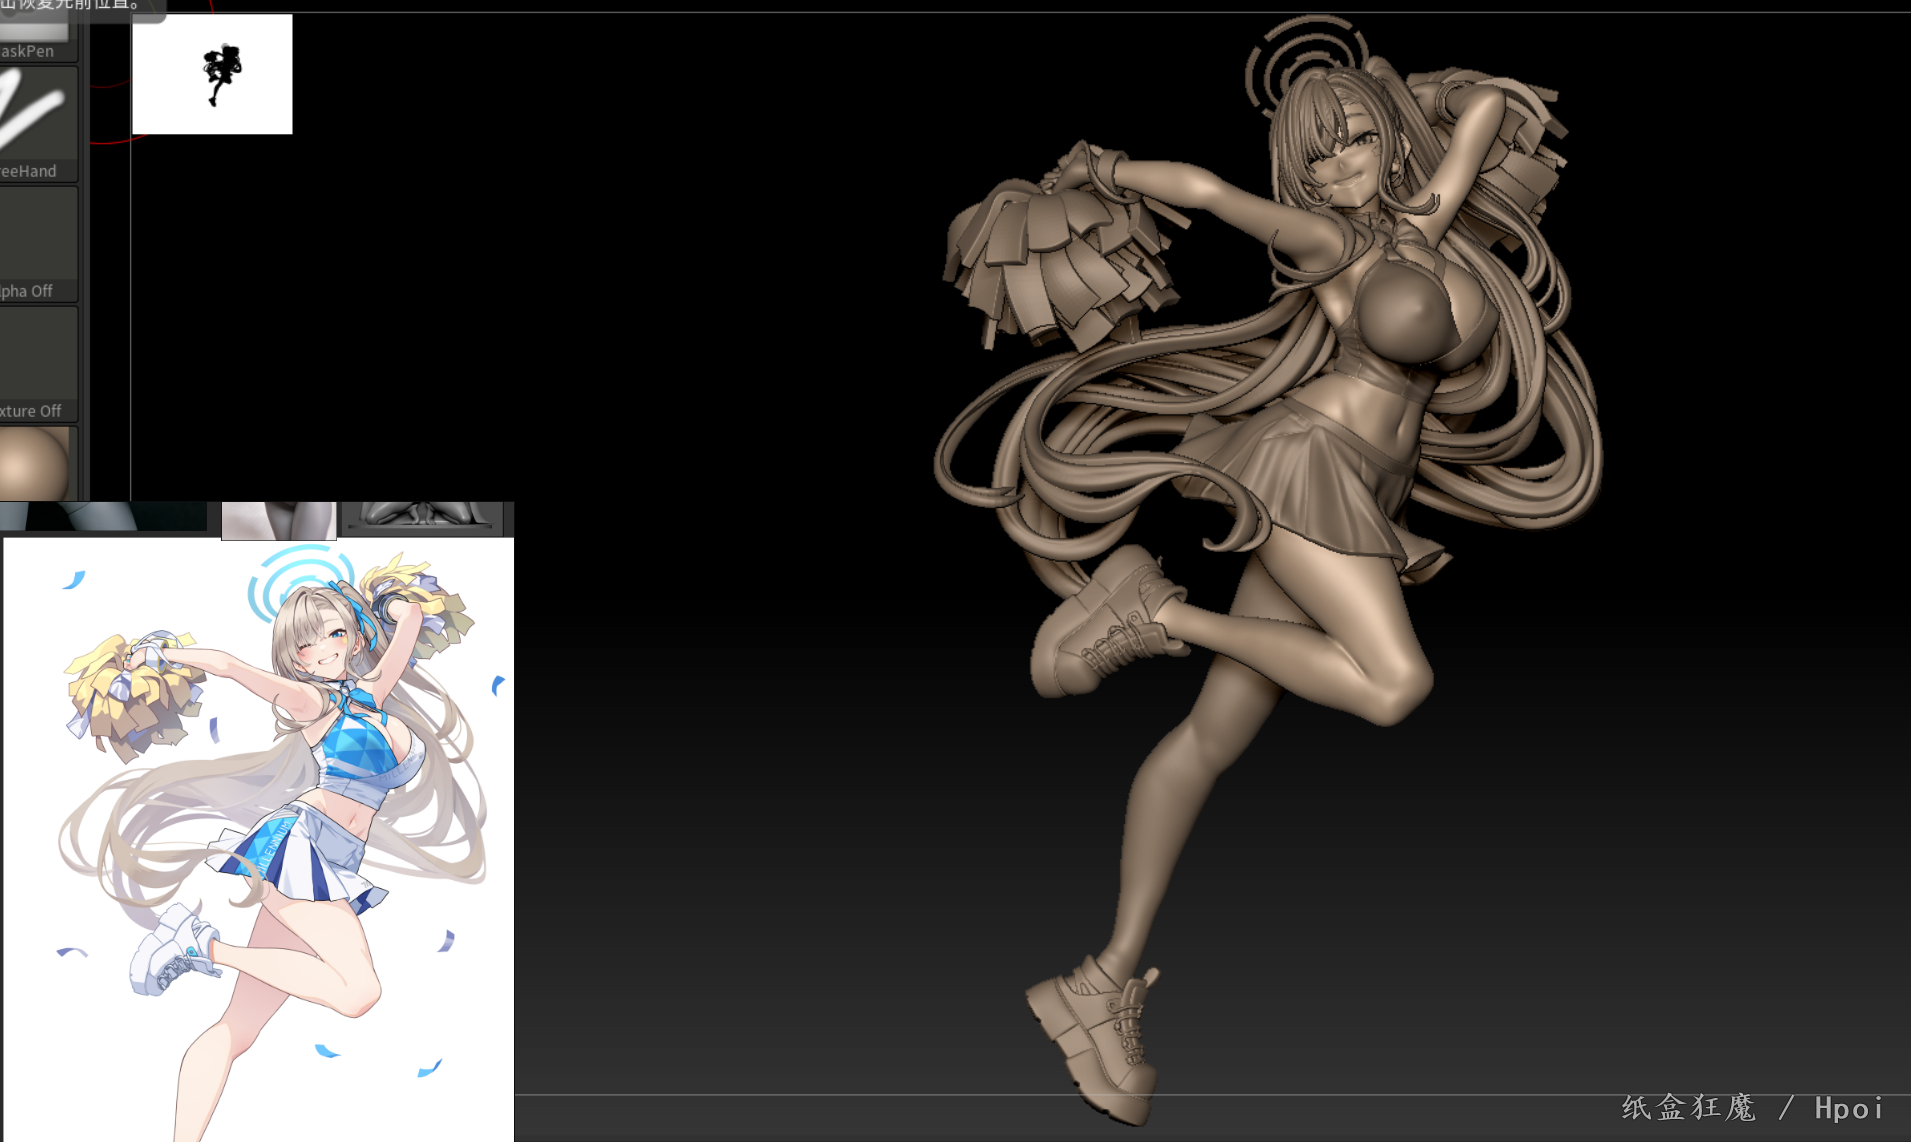Select the kneeling figure reference thumbnail
The image size is (1911, 1142).
pyautogui.click(x=423, y=517)
